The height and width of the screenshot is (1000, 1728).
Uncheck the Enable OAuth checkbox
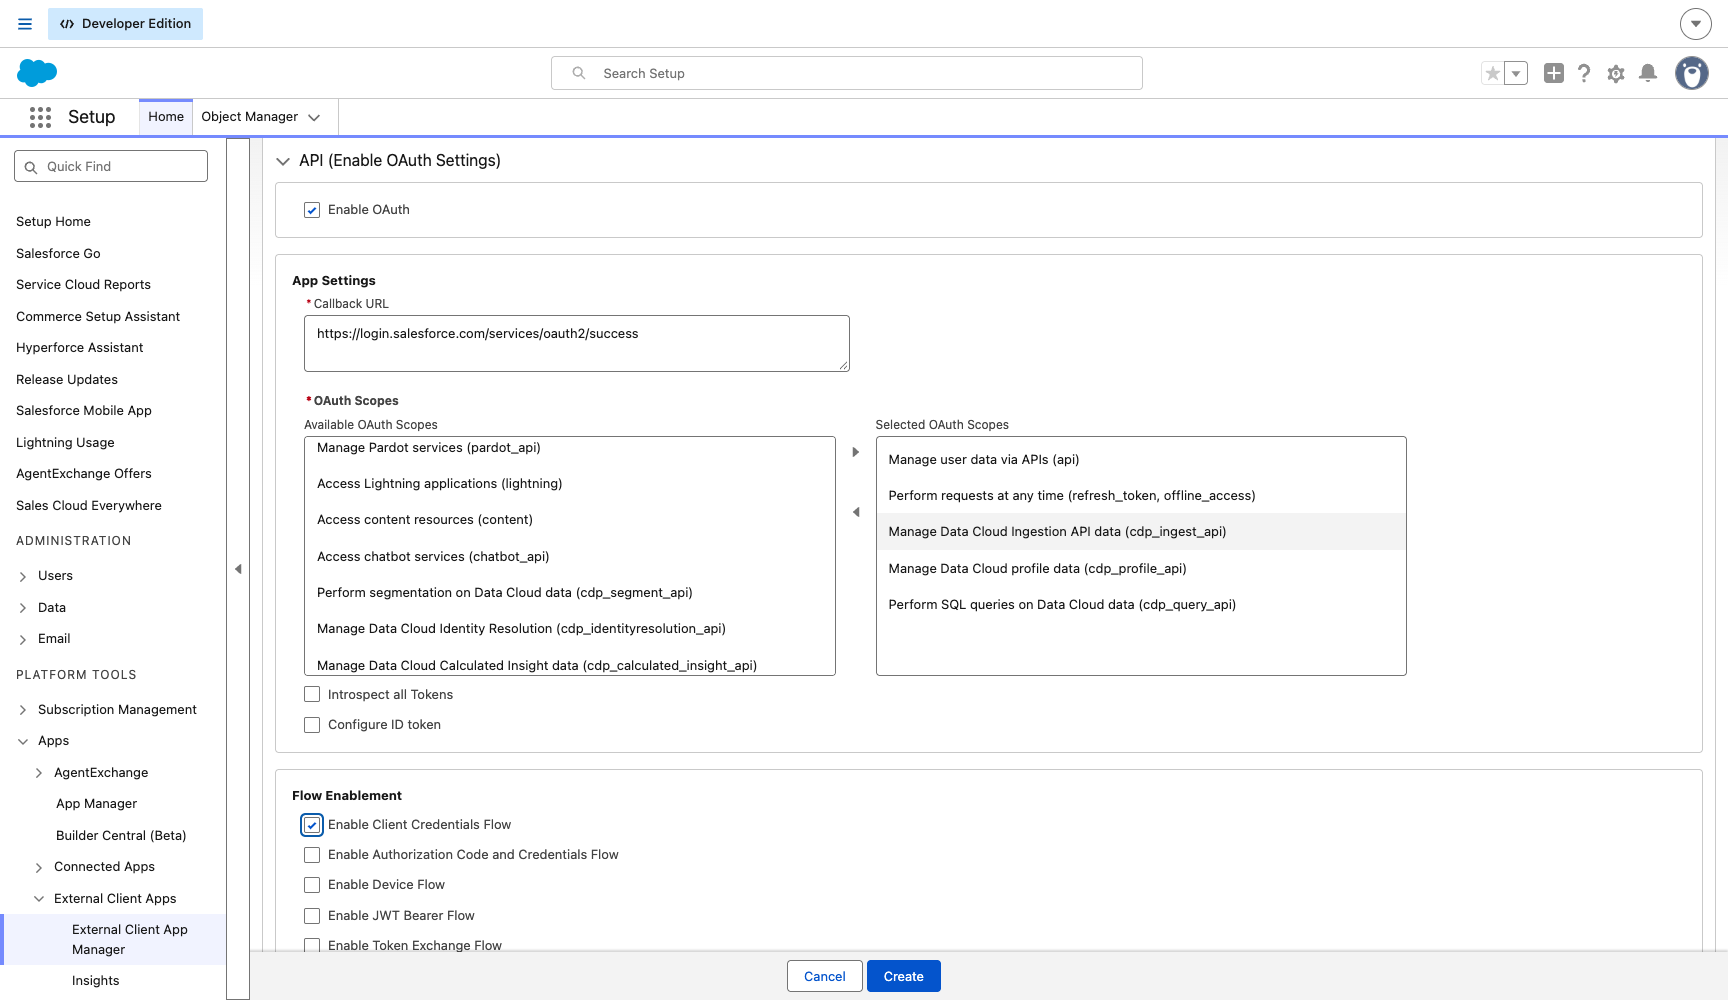[x=312, y=210]
